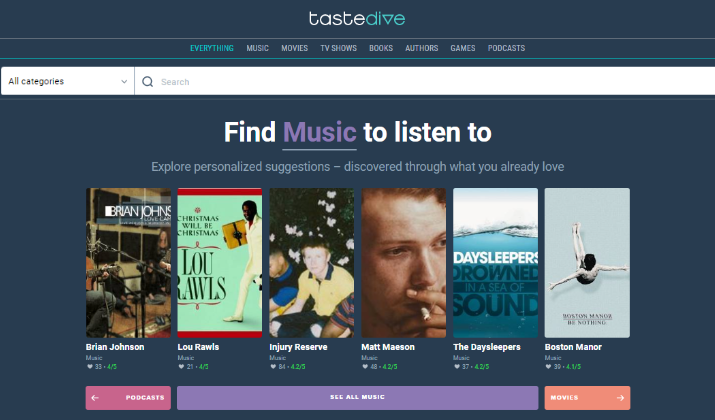Open The Daysleepers album cover

point(495,263)
